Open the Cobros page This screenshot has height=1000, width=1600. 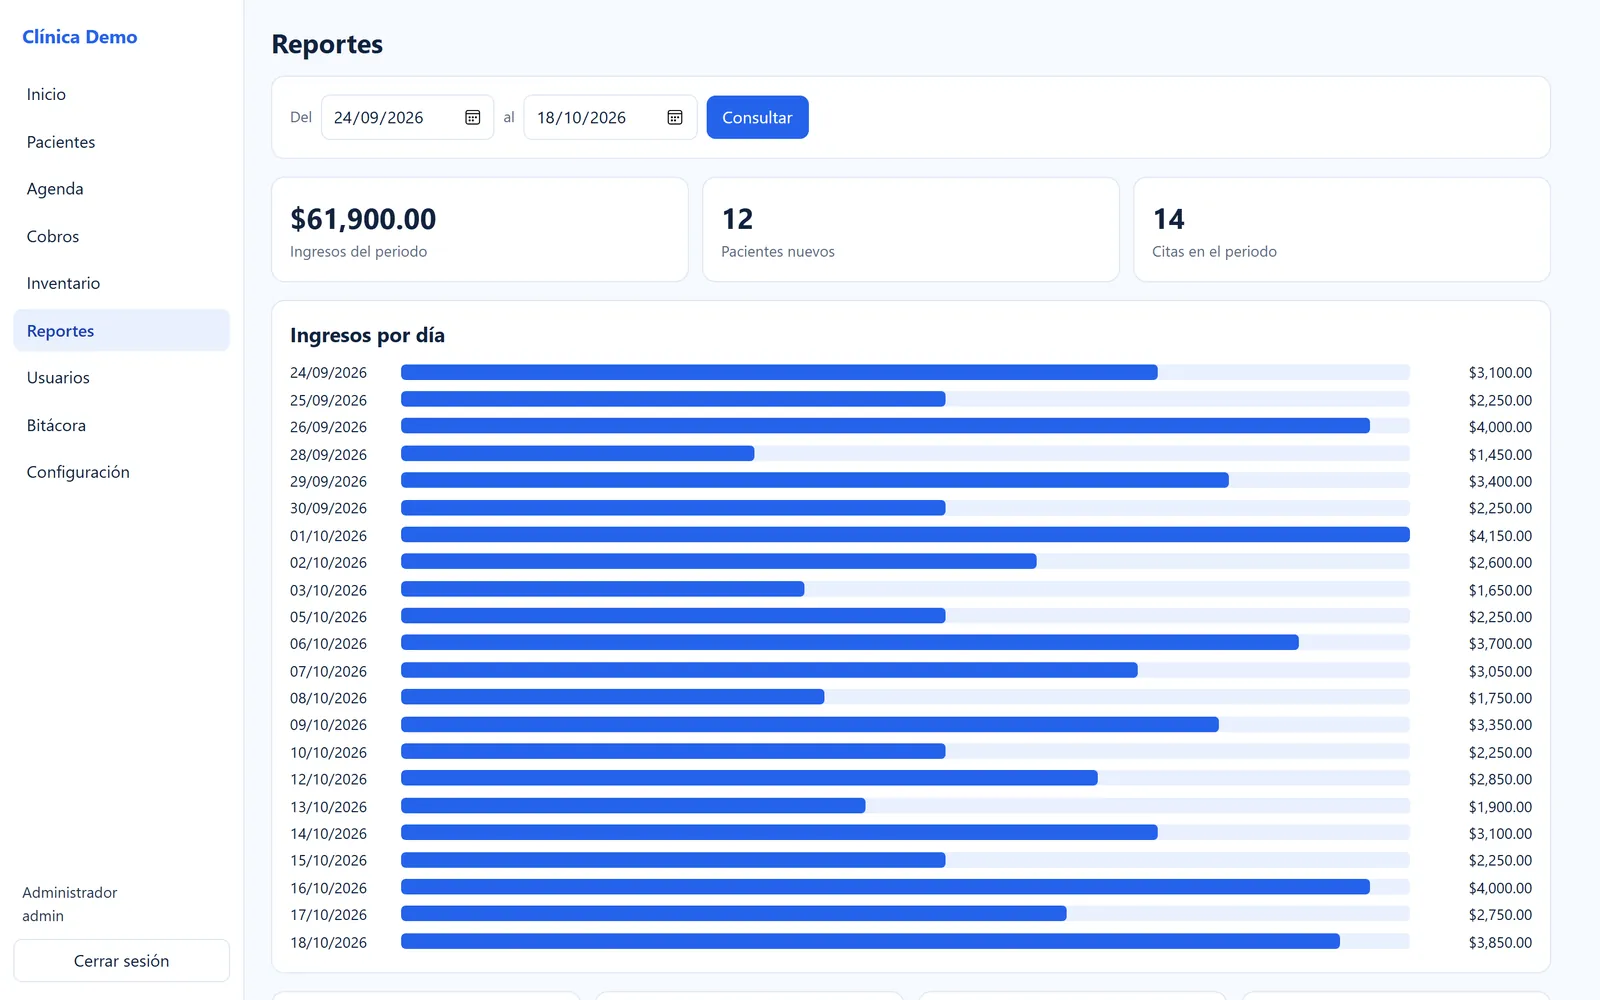coord(121,236)
